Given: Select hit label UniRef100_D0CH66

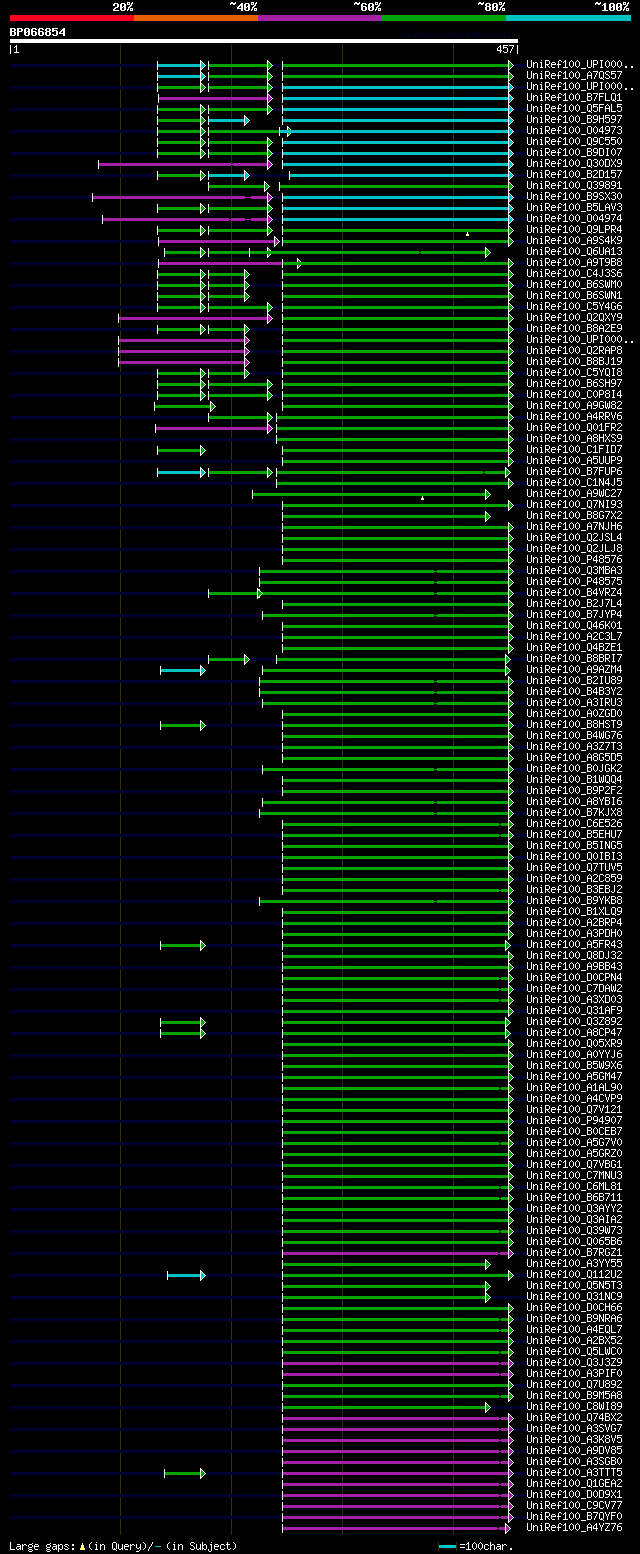Looking at the screenshot, I should [574, 1307].
